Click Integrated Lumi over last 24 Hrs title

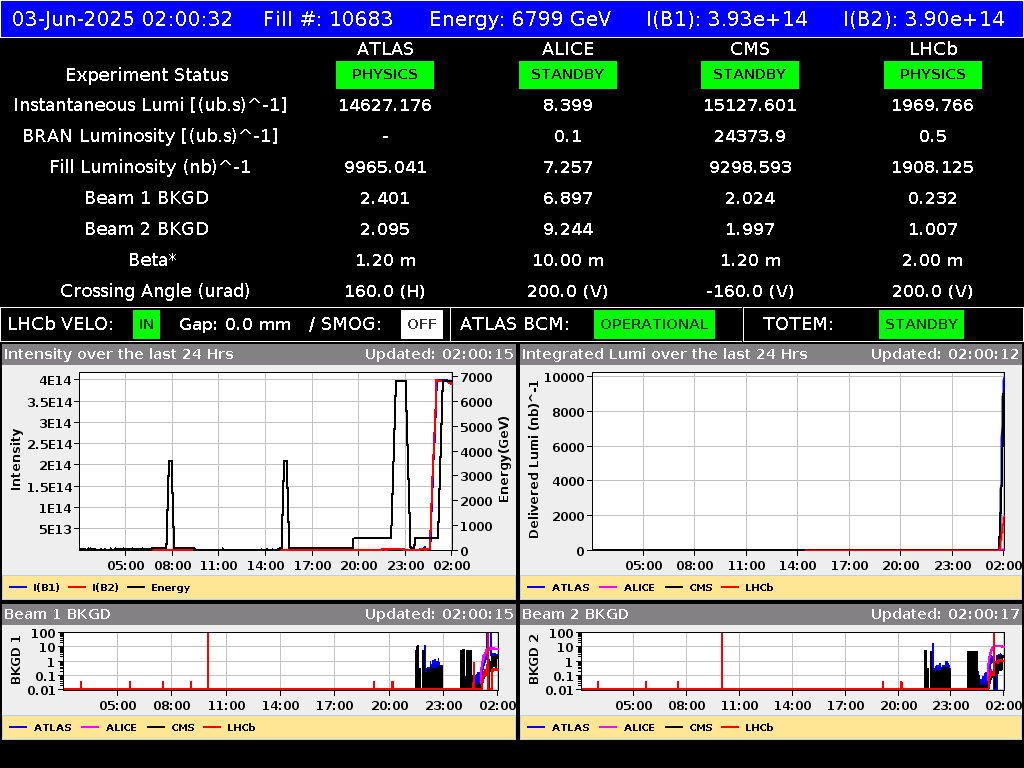pyautogui.click(x=664, y=354)
